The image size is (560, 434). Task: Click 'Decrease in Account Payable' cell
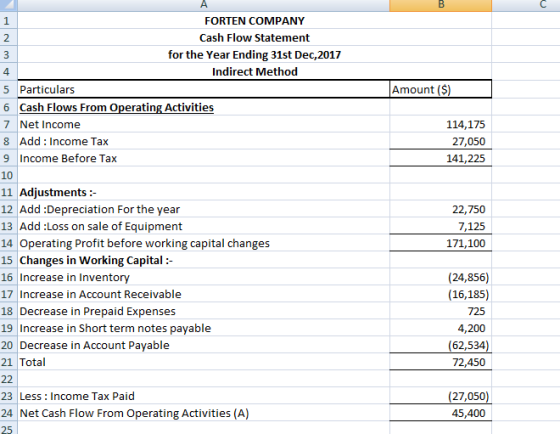point(204,345)
